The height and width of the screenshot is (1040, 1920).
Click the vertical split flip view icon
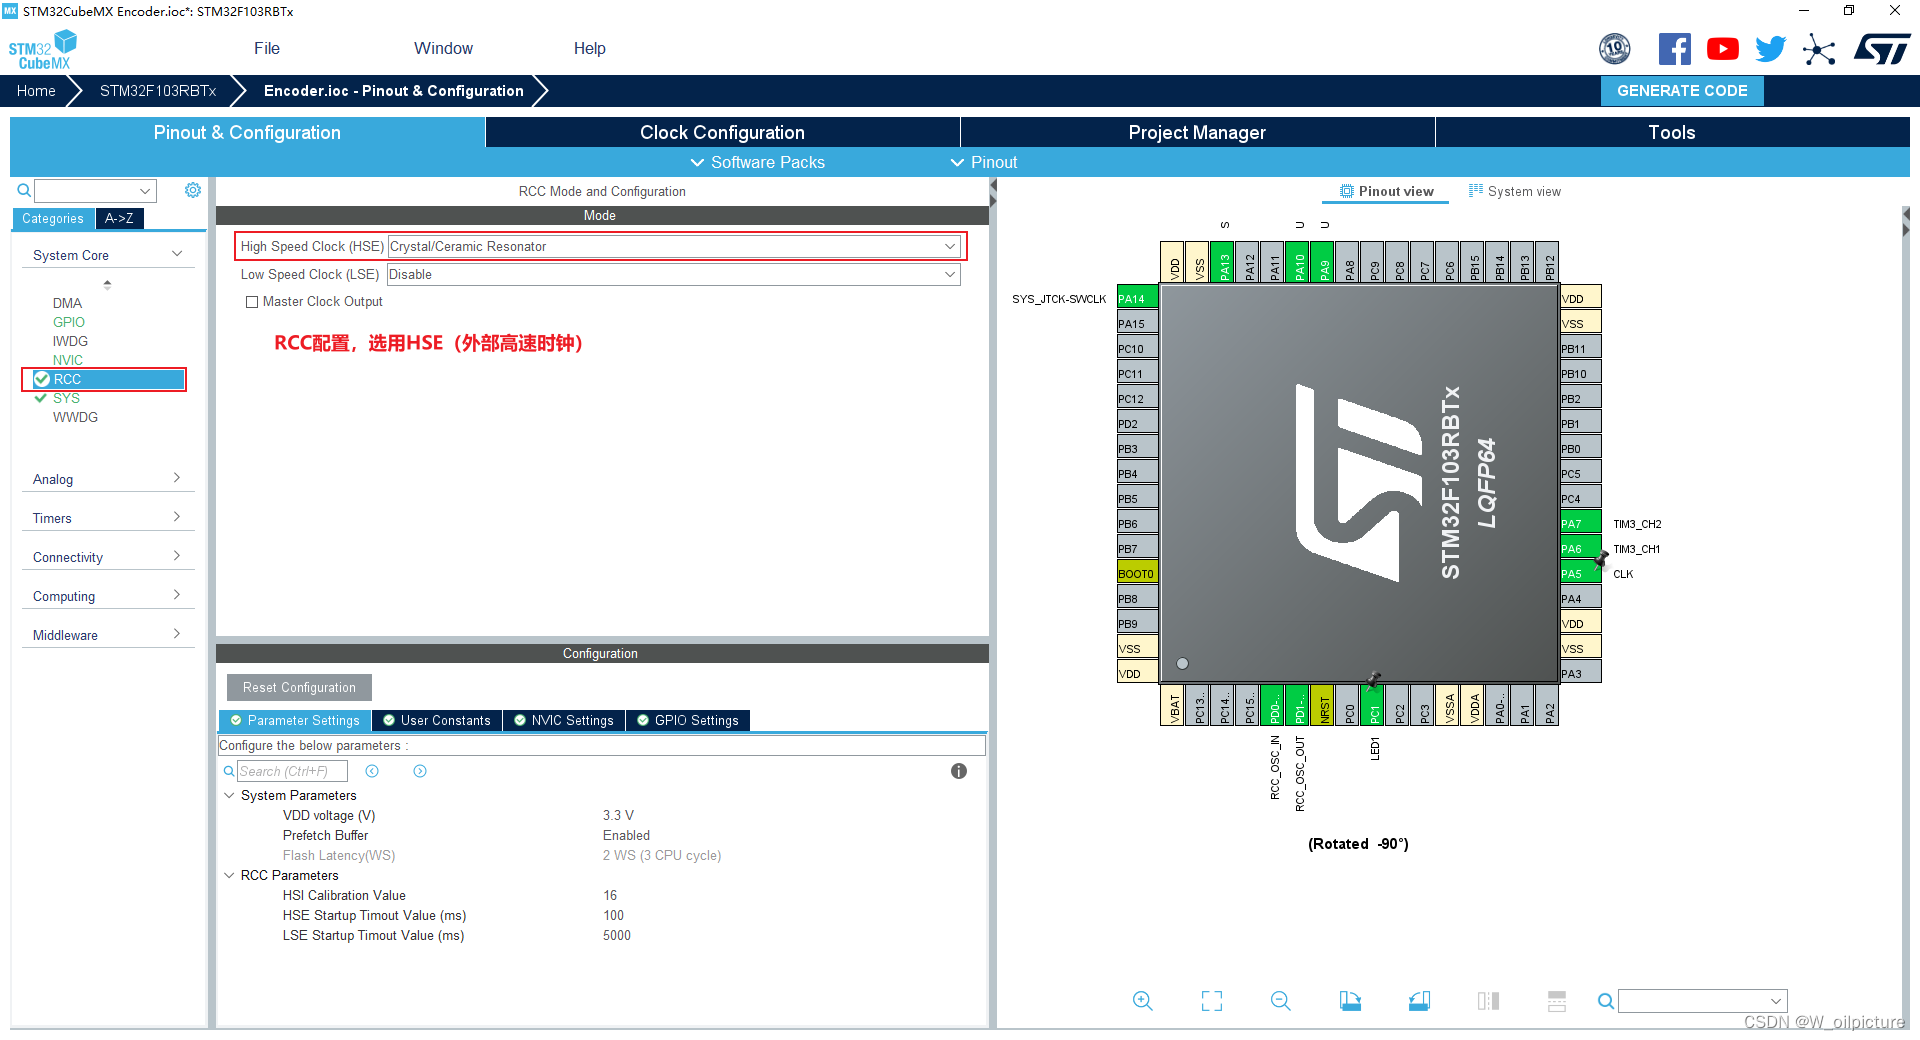(1488, 1001)
